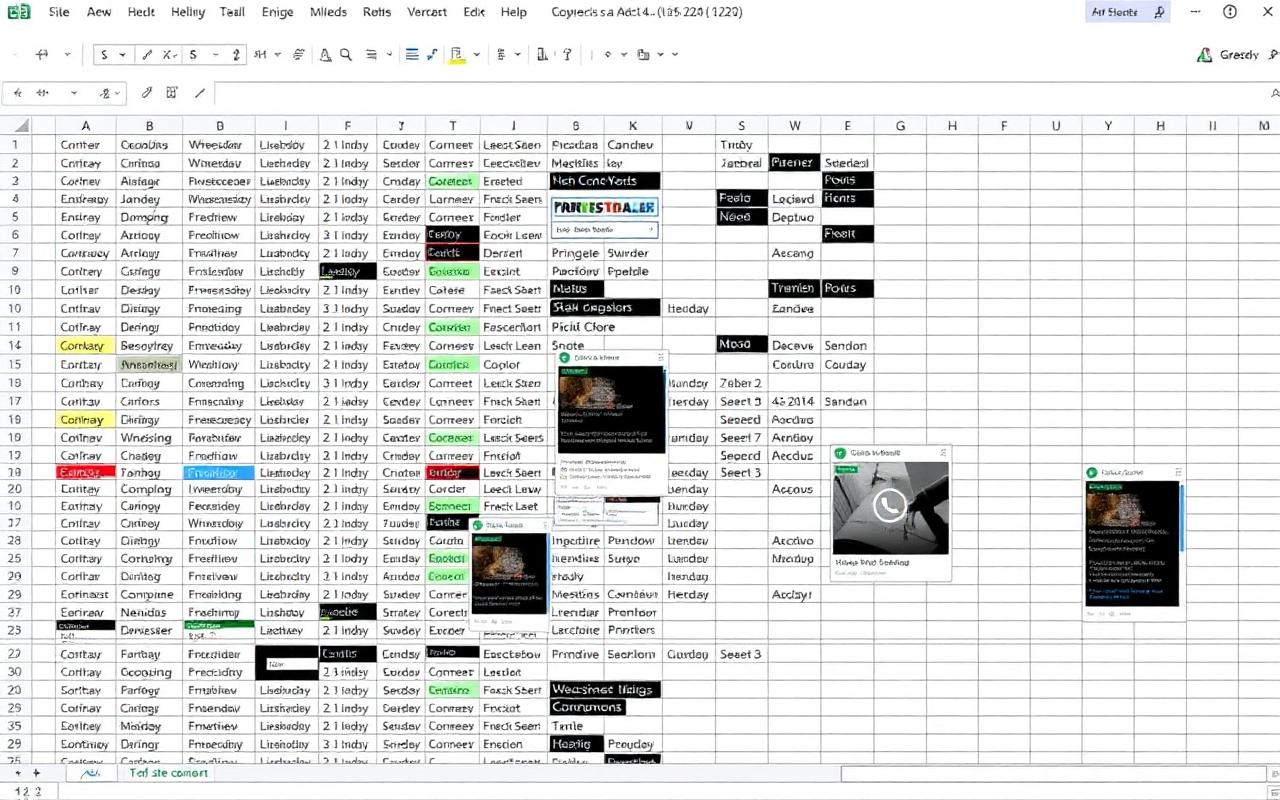Click the X icon in the boxed toolbar group

point(168,55)
